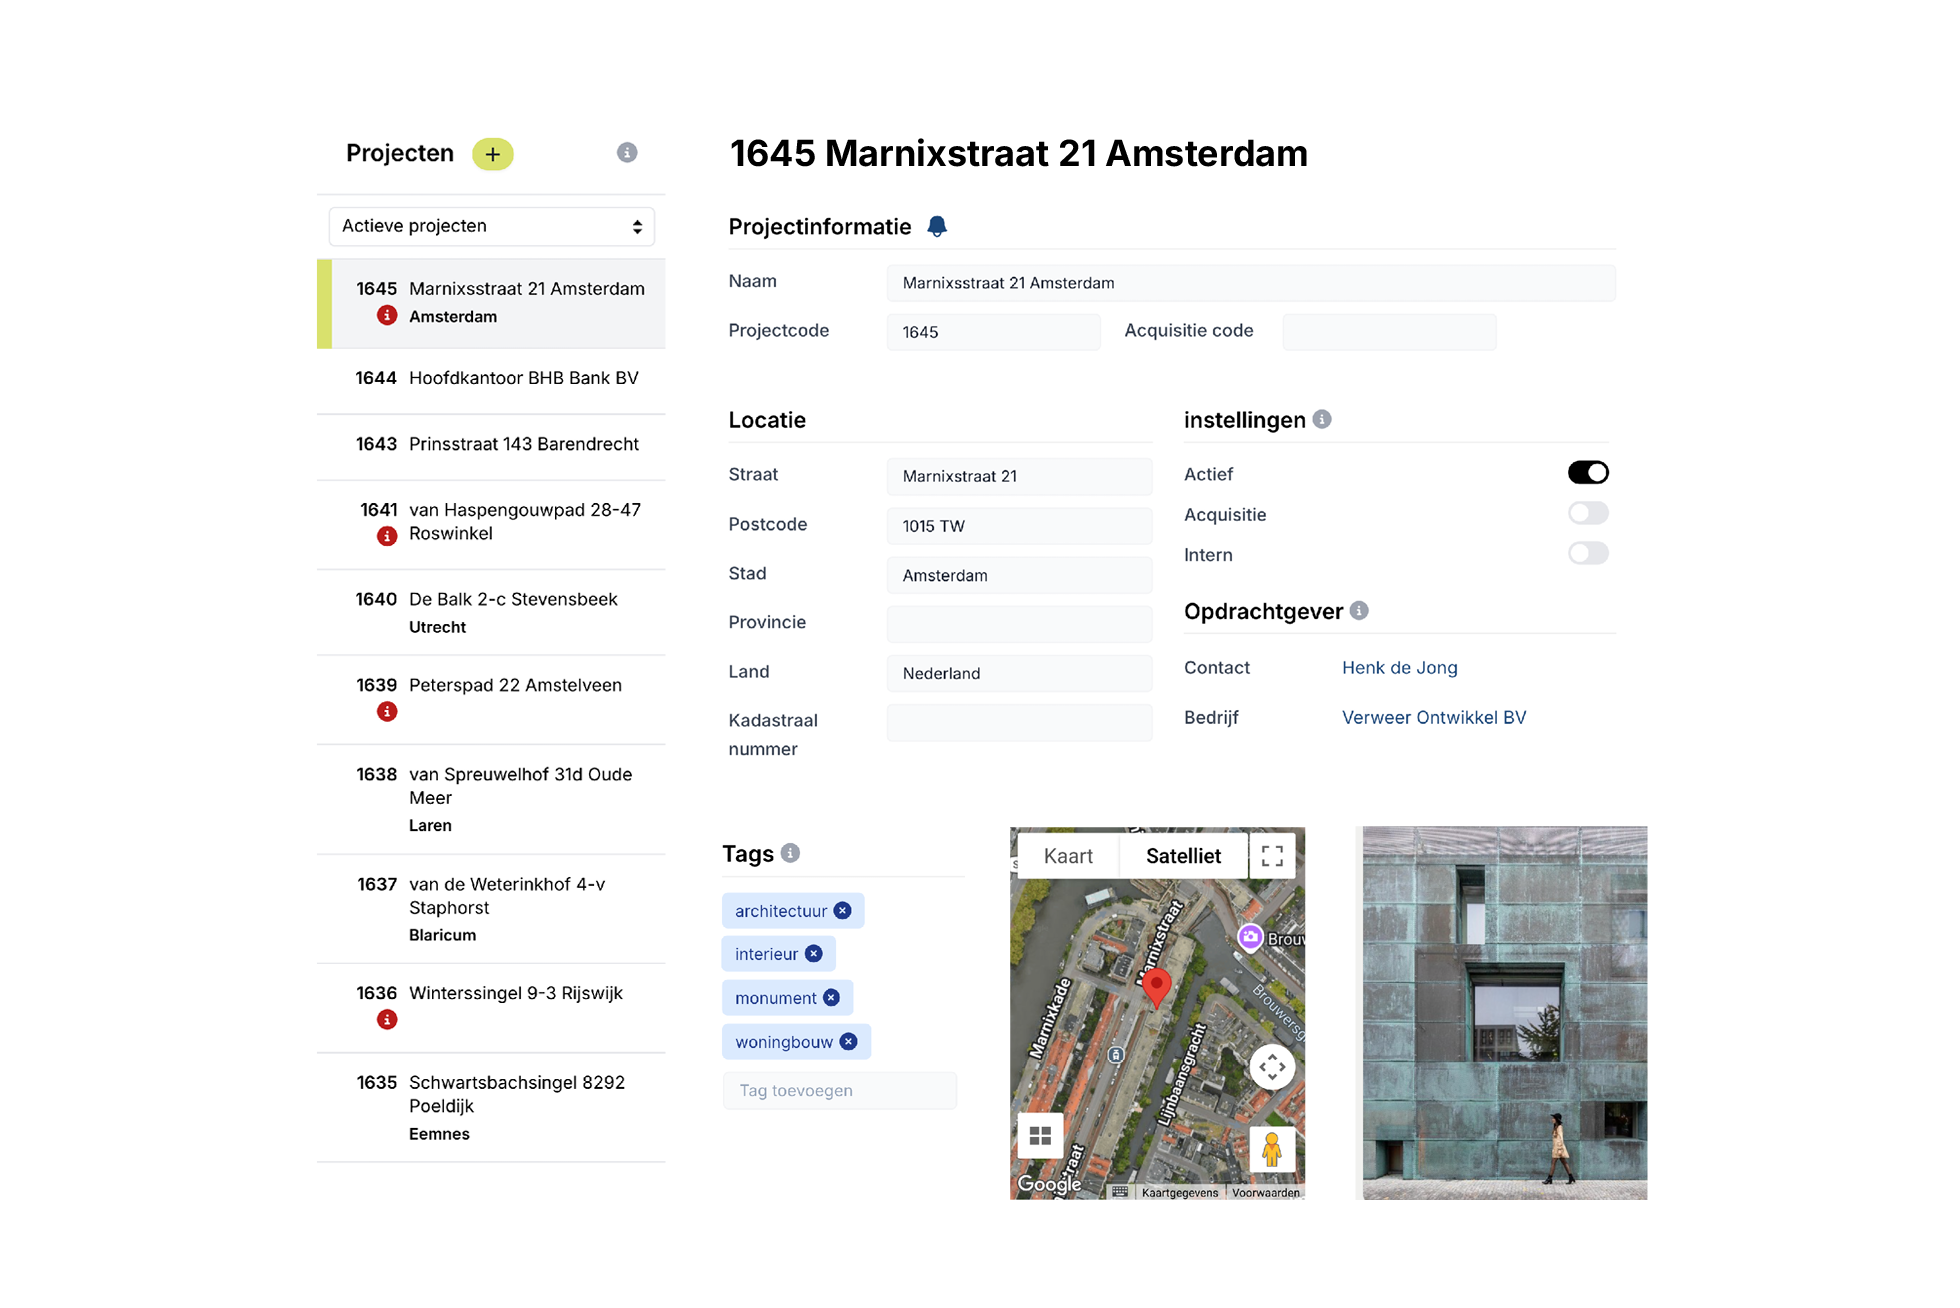
Task: Open the map layers grid icon
Action: 1040,1136
